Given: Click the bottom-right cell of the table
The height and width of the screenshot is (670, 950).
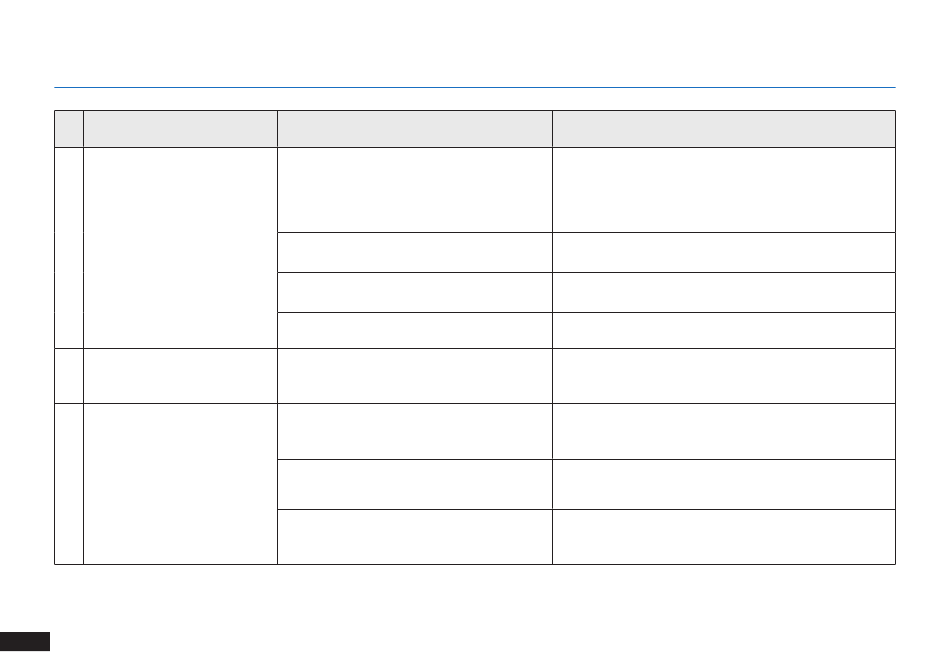Looking at the screenshot, I should (x=724, y=537).
